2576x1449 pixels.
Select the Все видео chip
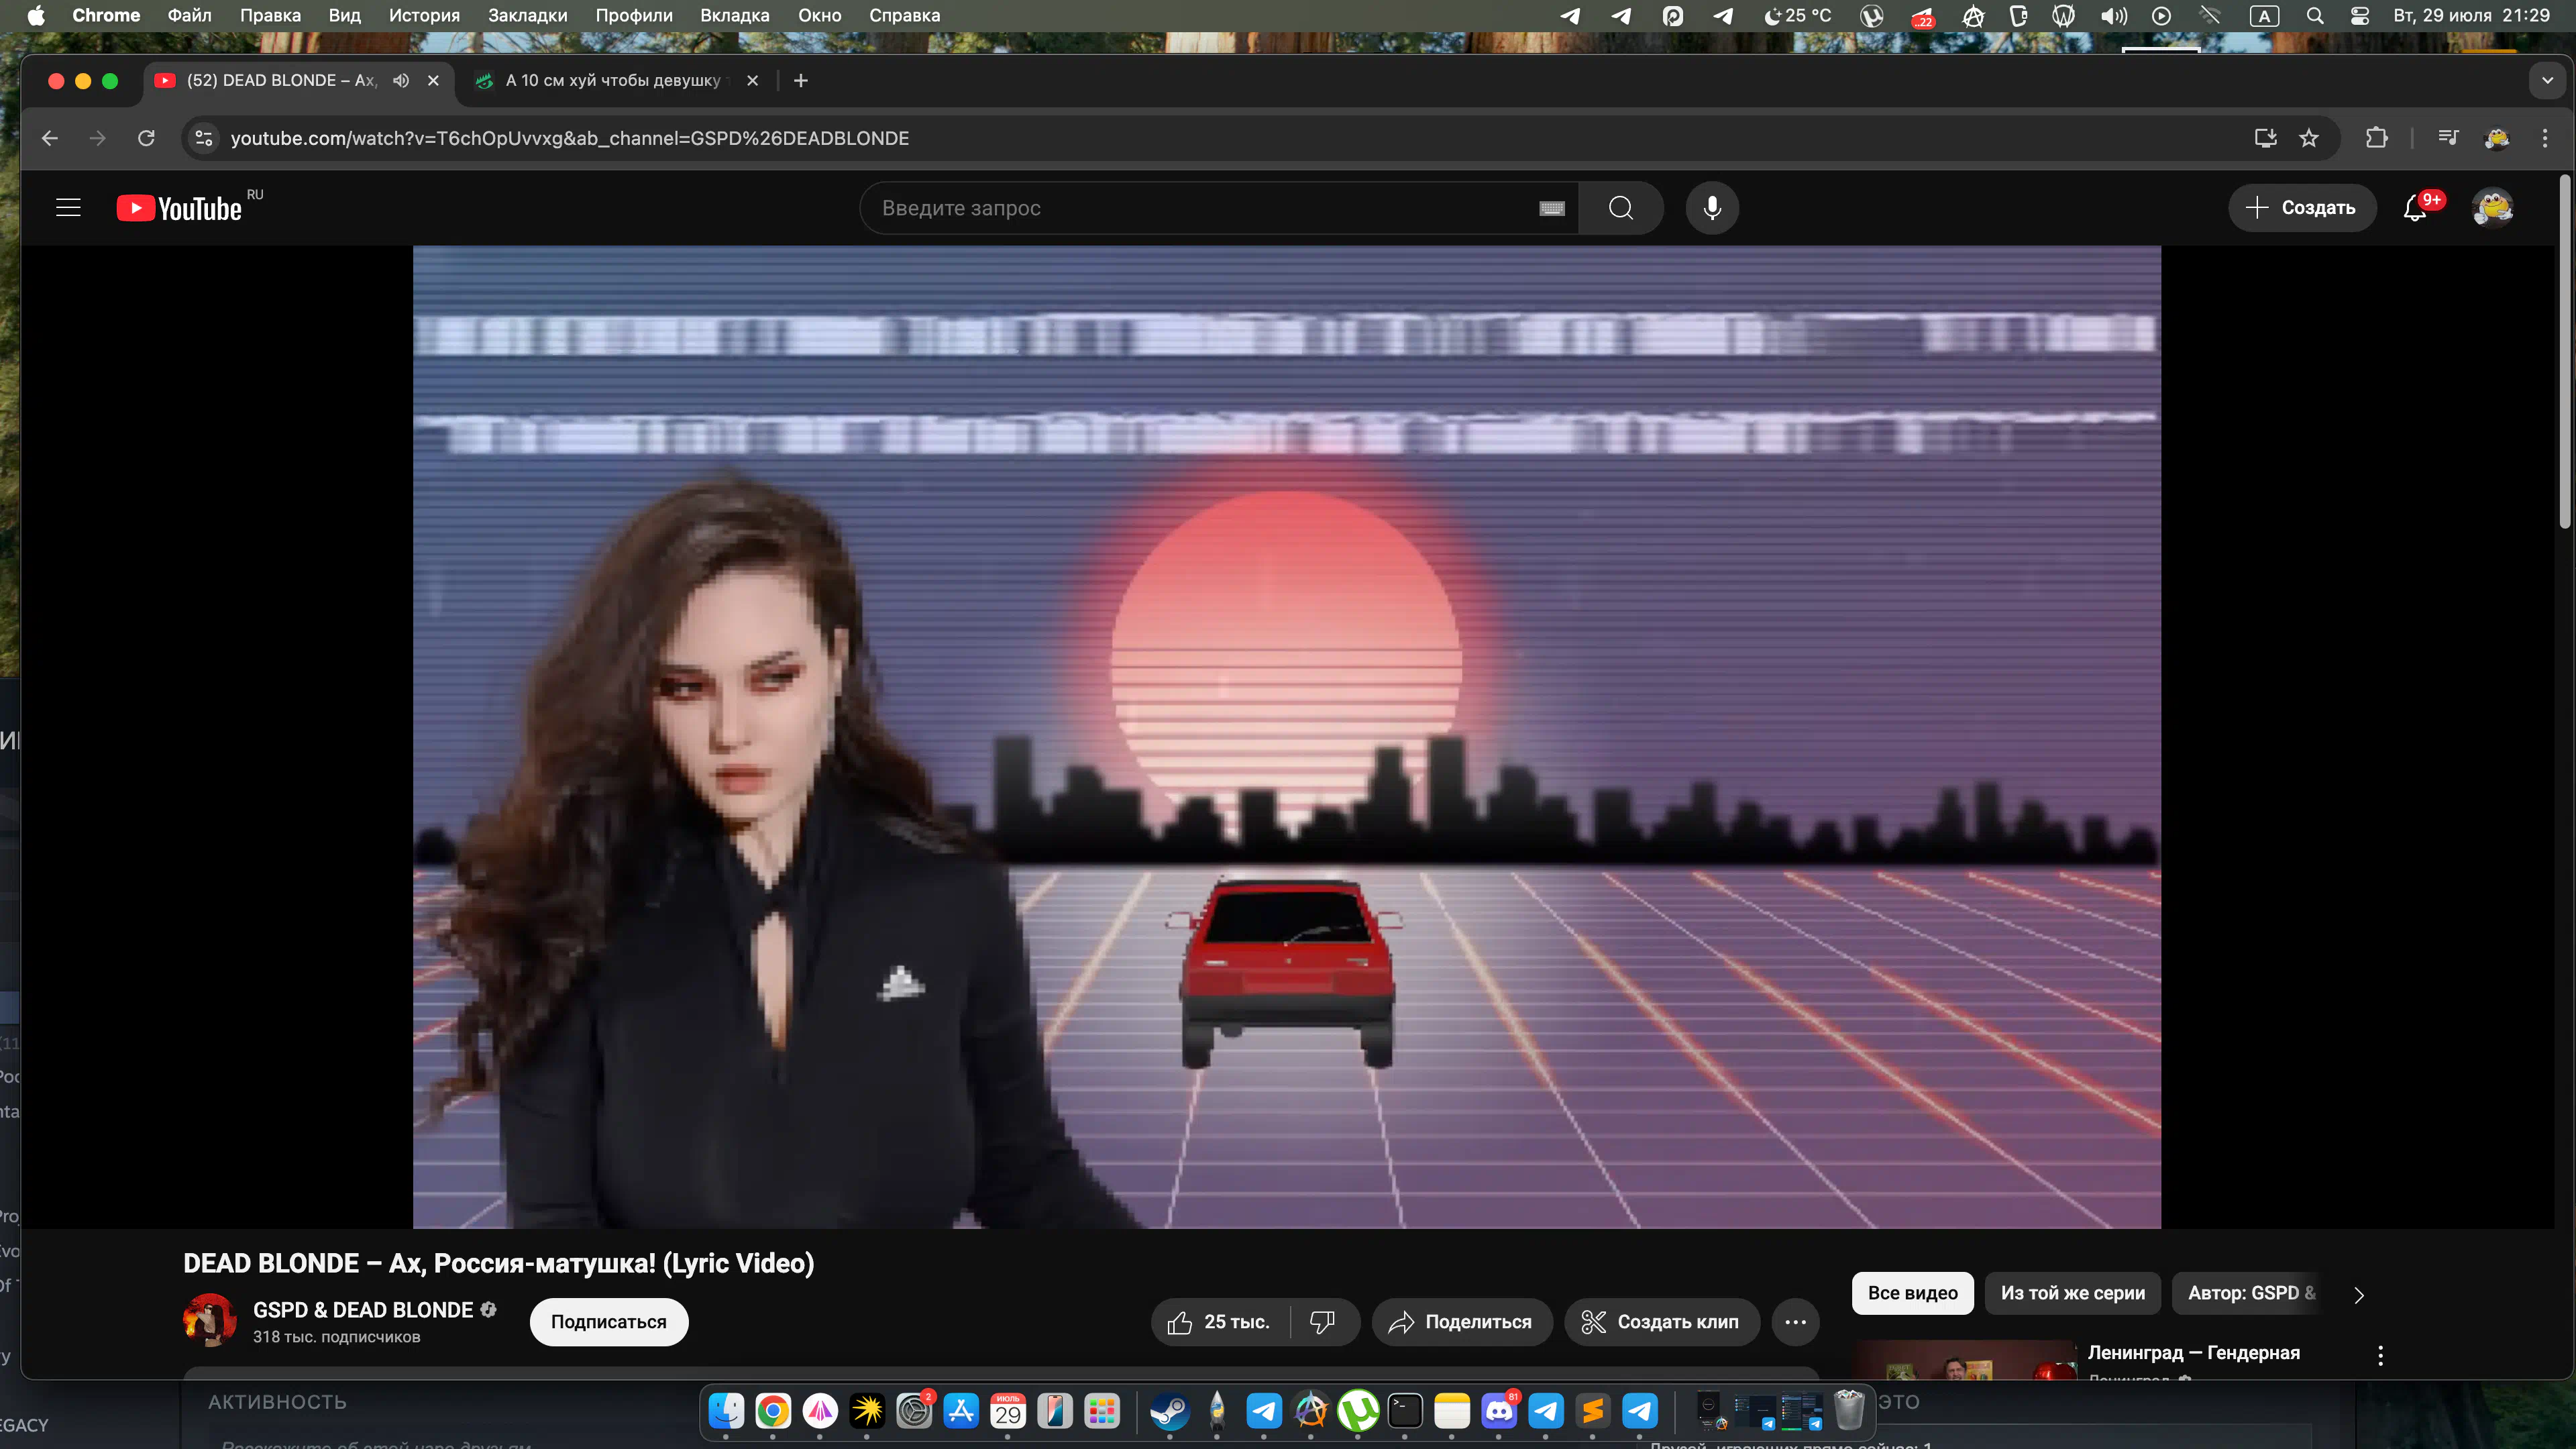1912,1293
